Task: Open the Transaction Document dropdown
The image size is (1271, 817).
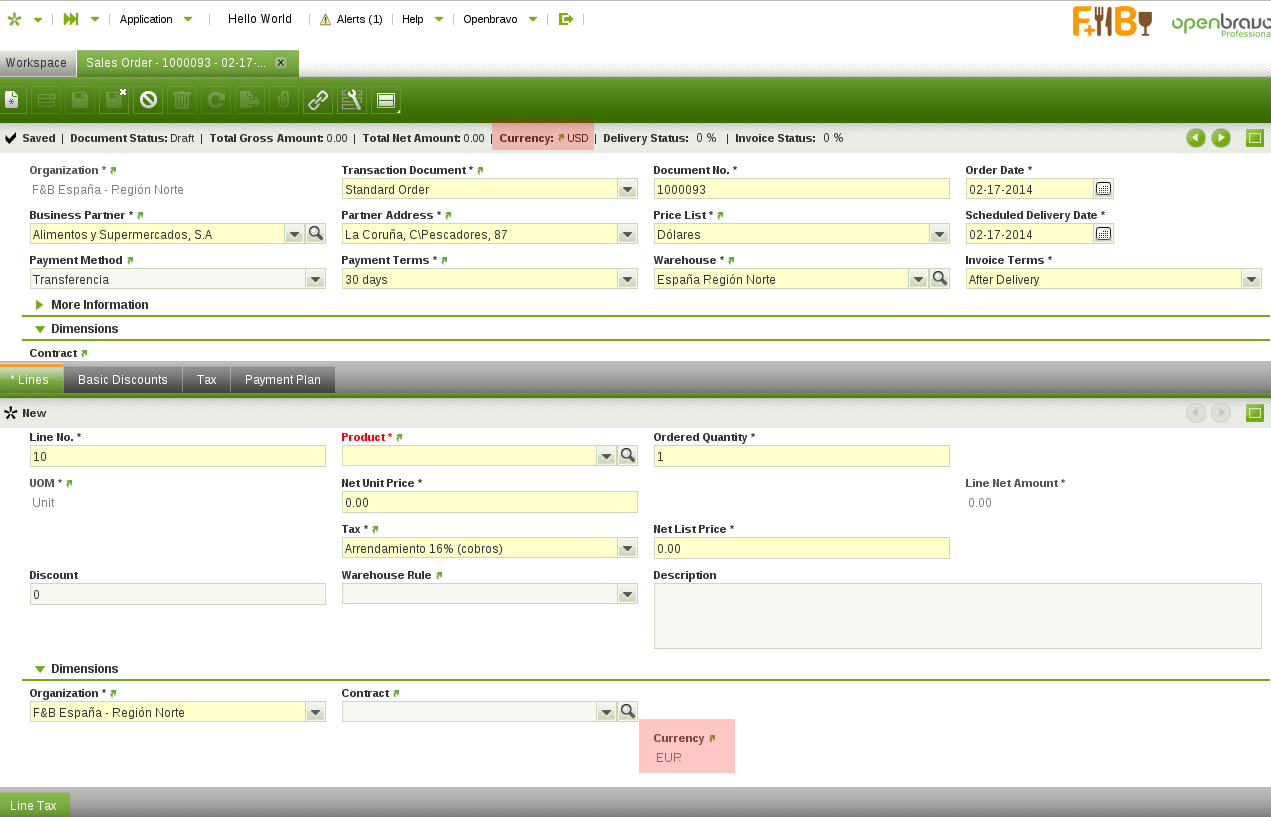Action: 627,189
